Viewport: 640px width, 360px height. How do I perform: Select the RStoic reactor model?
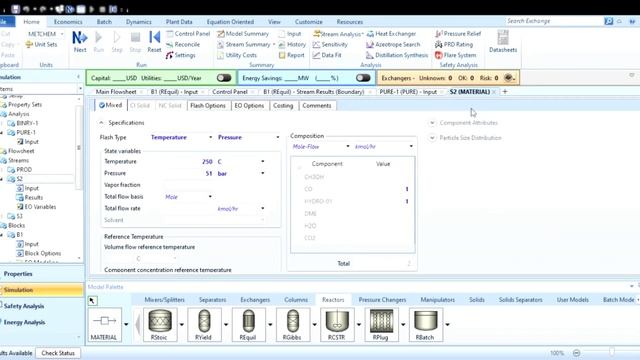click(x=160, y=324)
